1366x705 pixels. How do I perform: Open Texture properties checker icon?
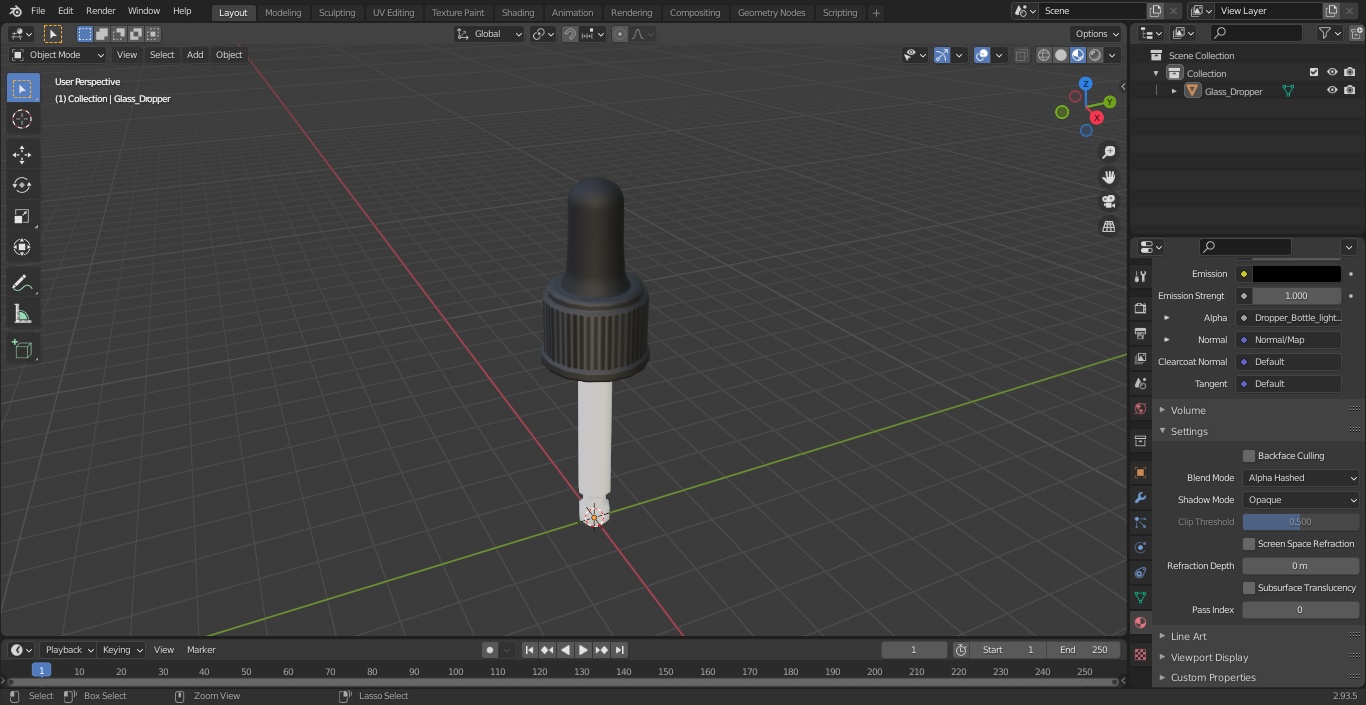click(1140, 654)
